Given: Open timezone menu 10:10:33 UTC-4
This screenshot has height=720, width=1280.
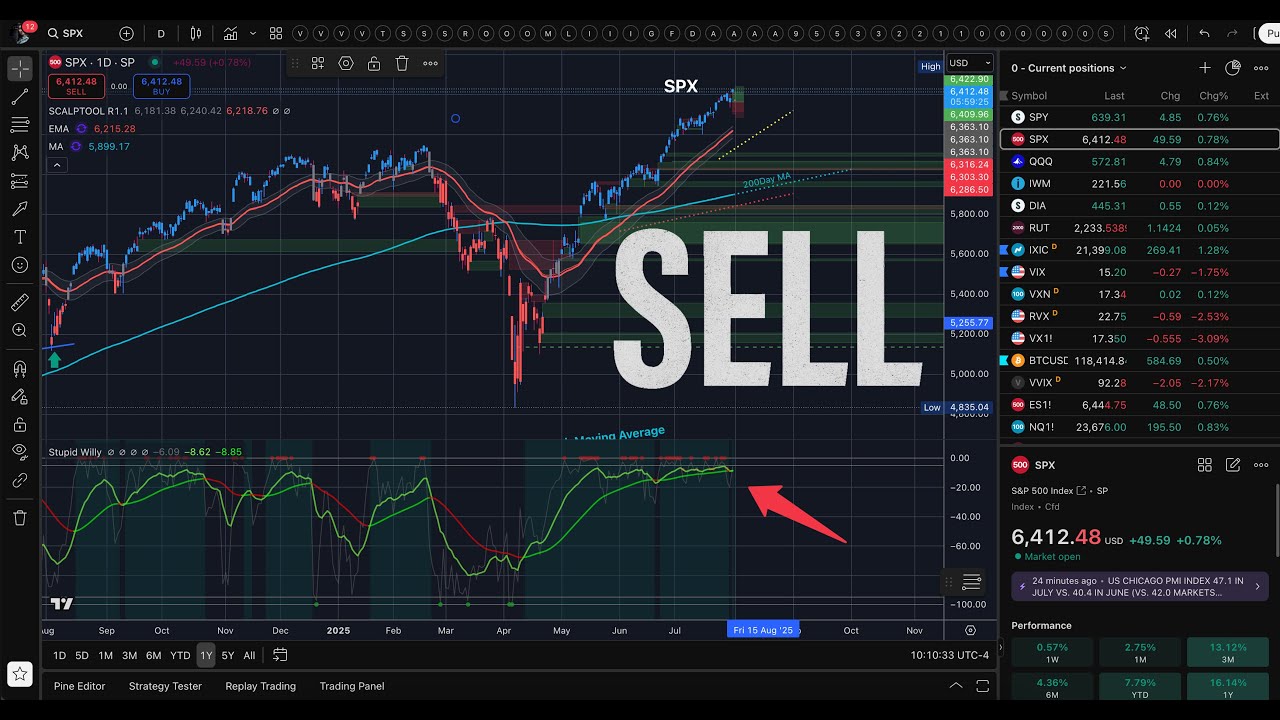Looking at the screenshot, I should (950, 656).
